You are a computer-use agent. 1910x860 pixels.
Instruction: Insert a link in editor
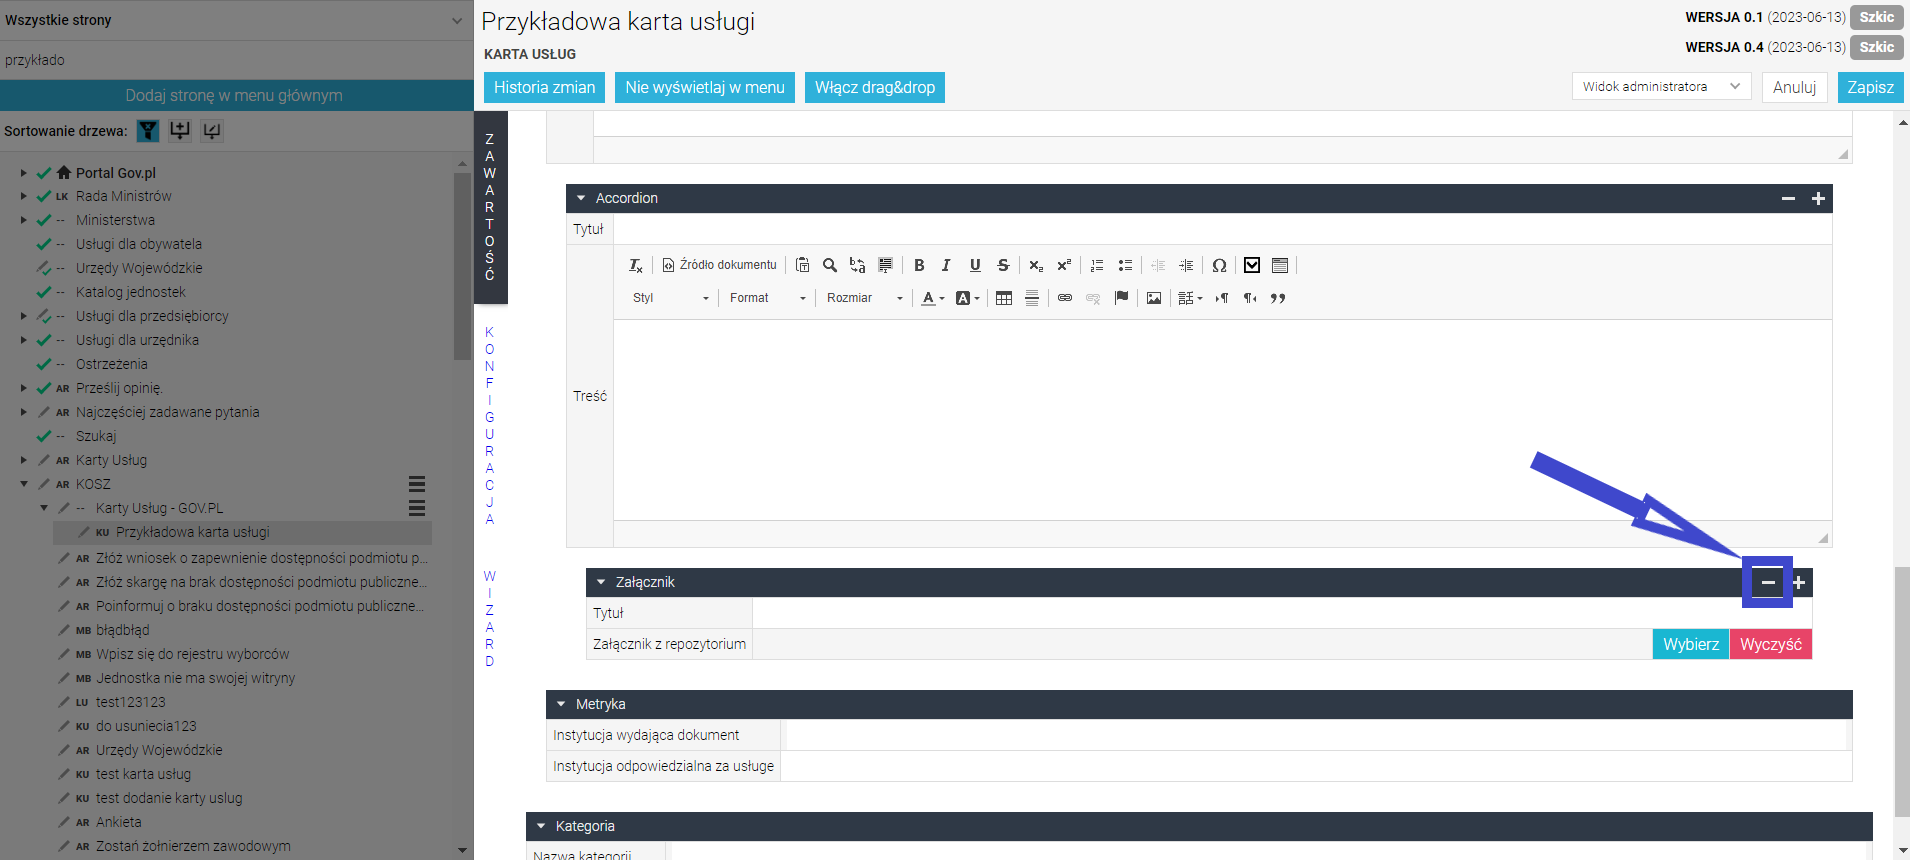point(1065,298)
